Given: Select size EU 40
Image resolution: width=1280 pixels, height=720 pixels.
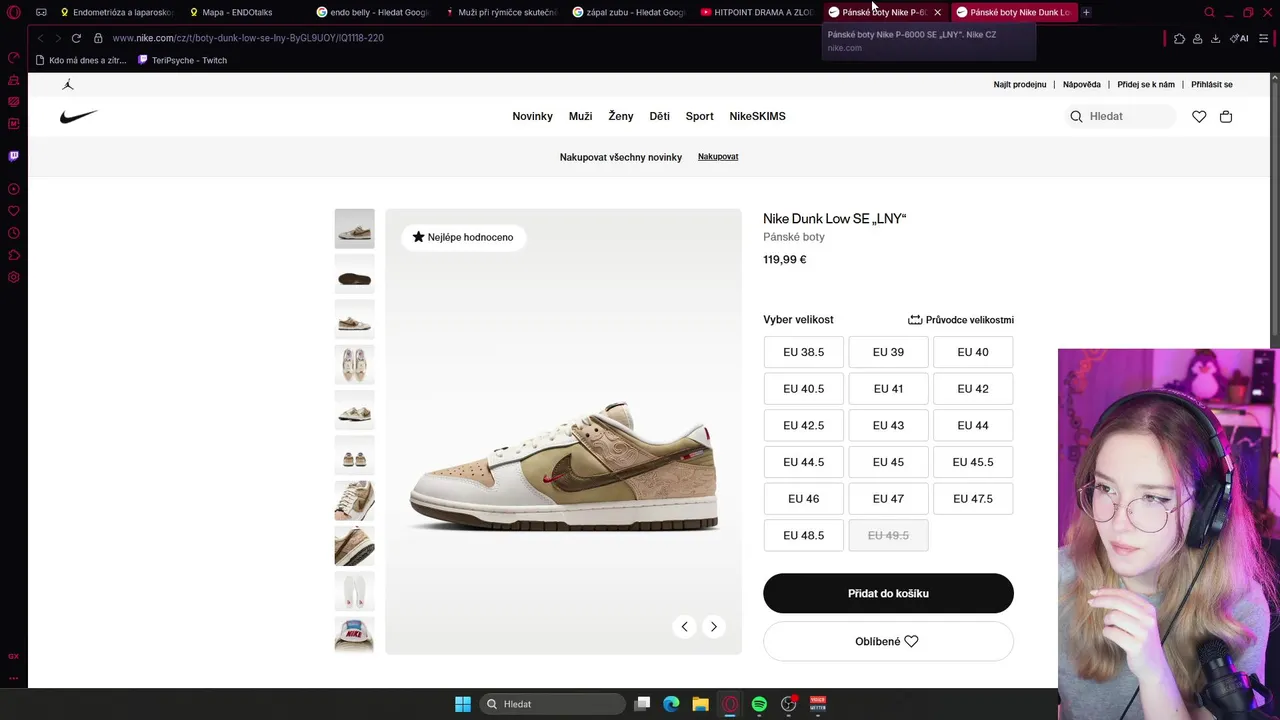Looking at the screenshot, I should [973, 352].
